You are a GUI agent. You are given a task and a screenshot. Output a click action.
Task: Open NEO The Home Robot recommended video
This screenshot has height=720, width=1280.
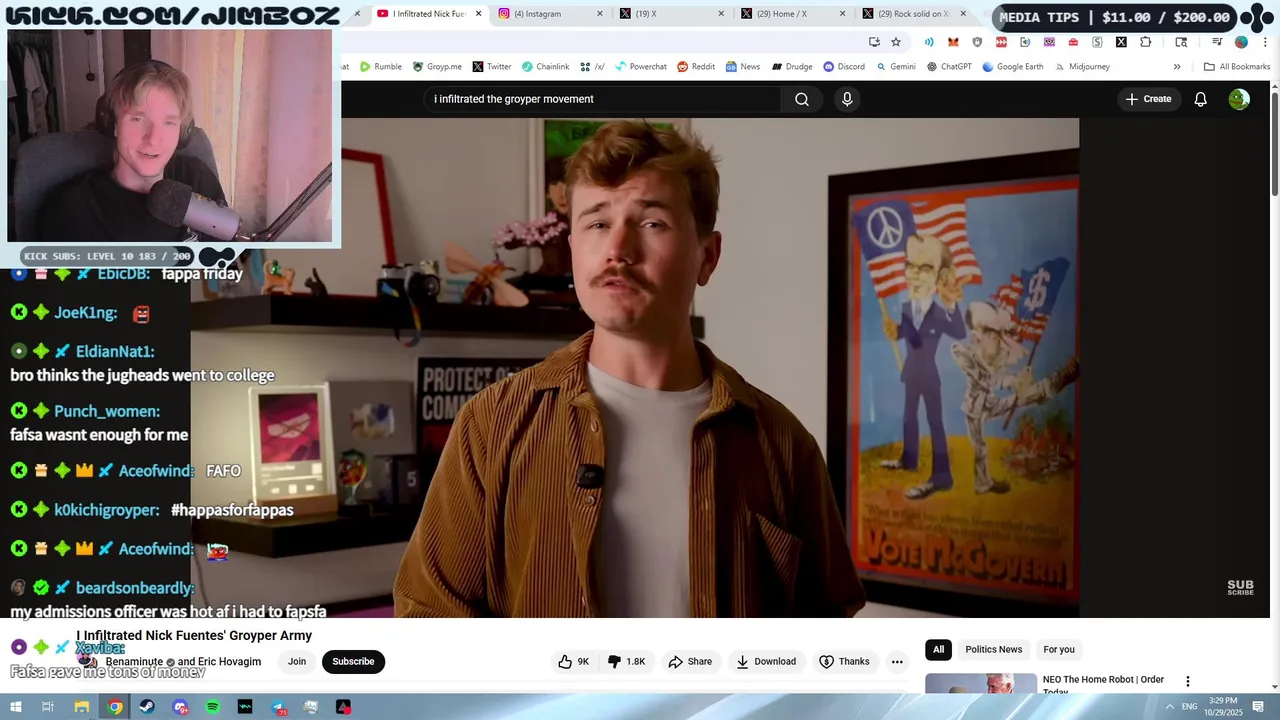pos(1103,684)
